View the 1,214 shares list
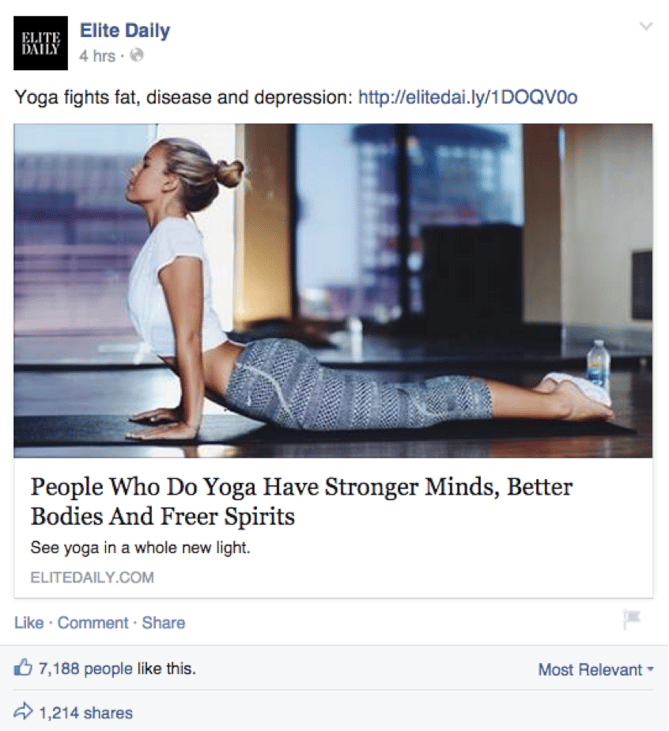The image size is (669, 731). tap(86, 713)
